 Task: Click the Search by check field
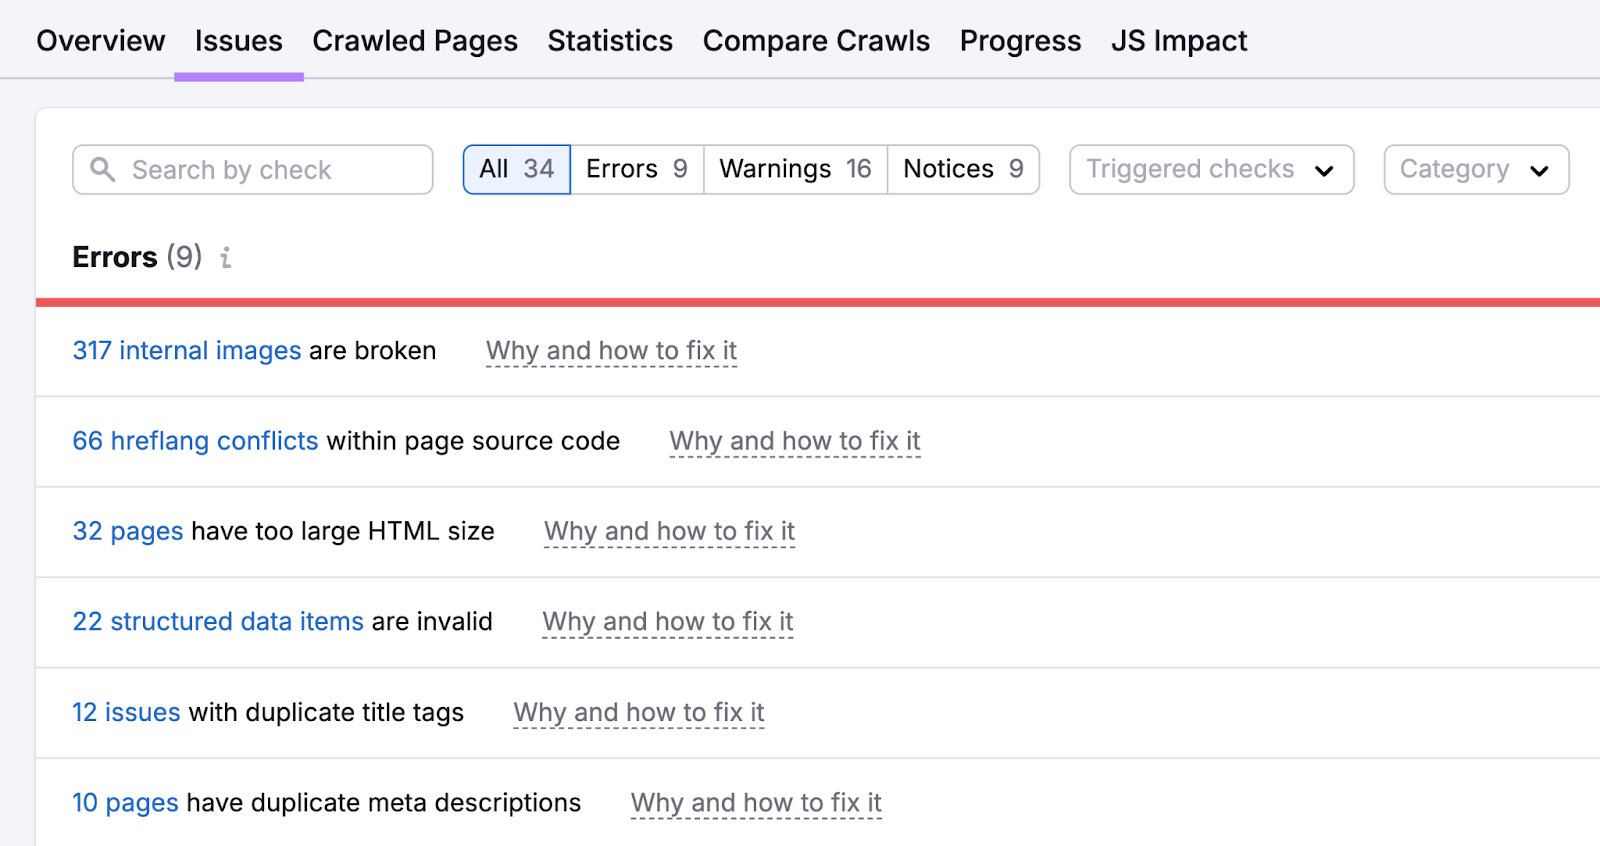270,169
